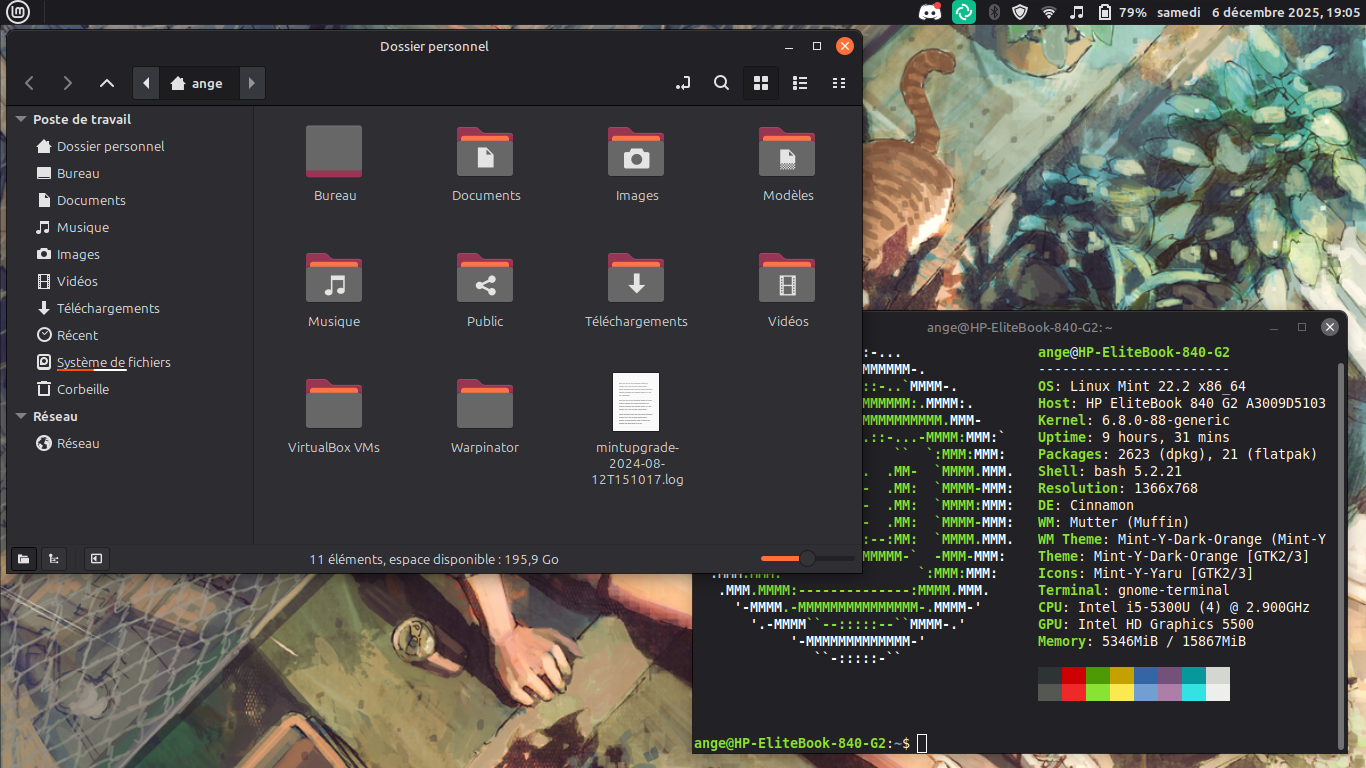Collapse the Poste de travail section

(21, 119)
